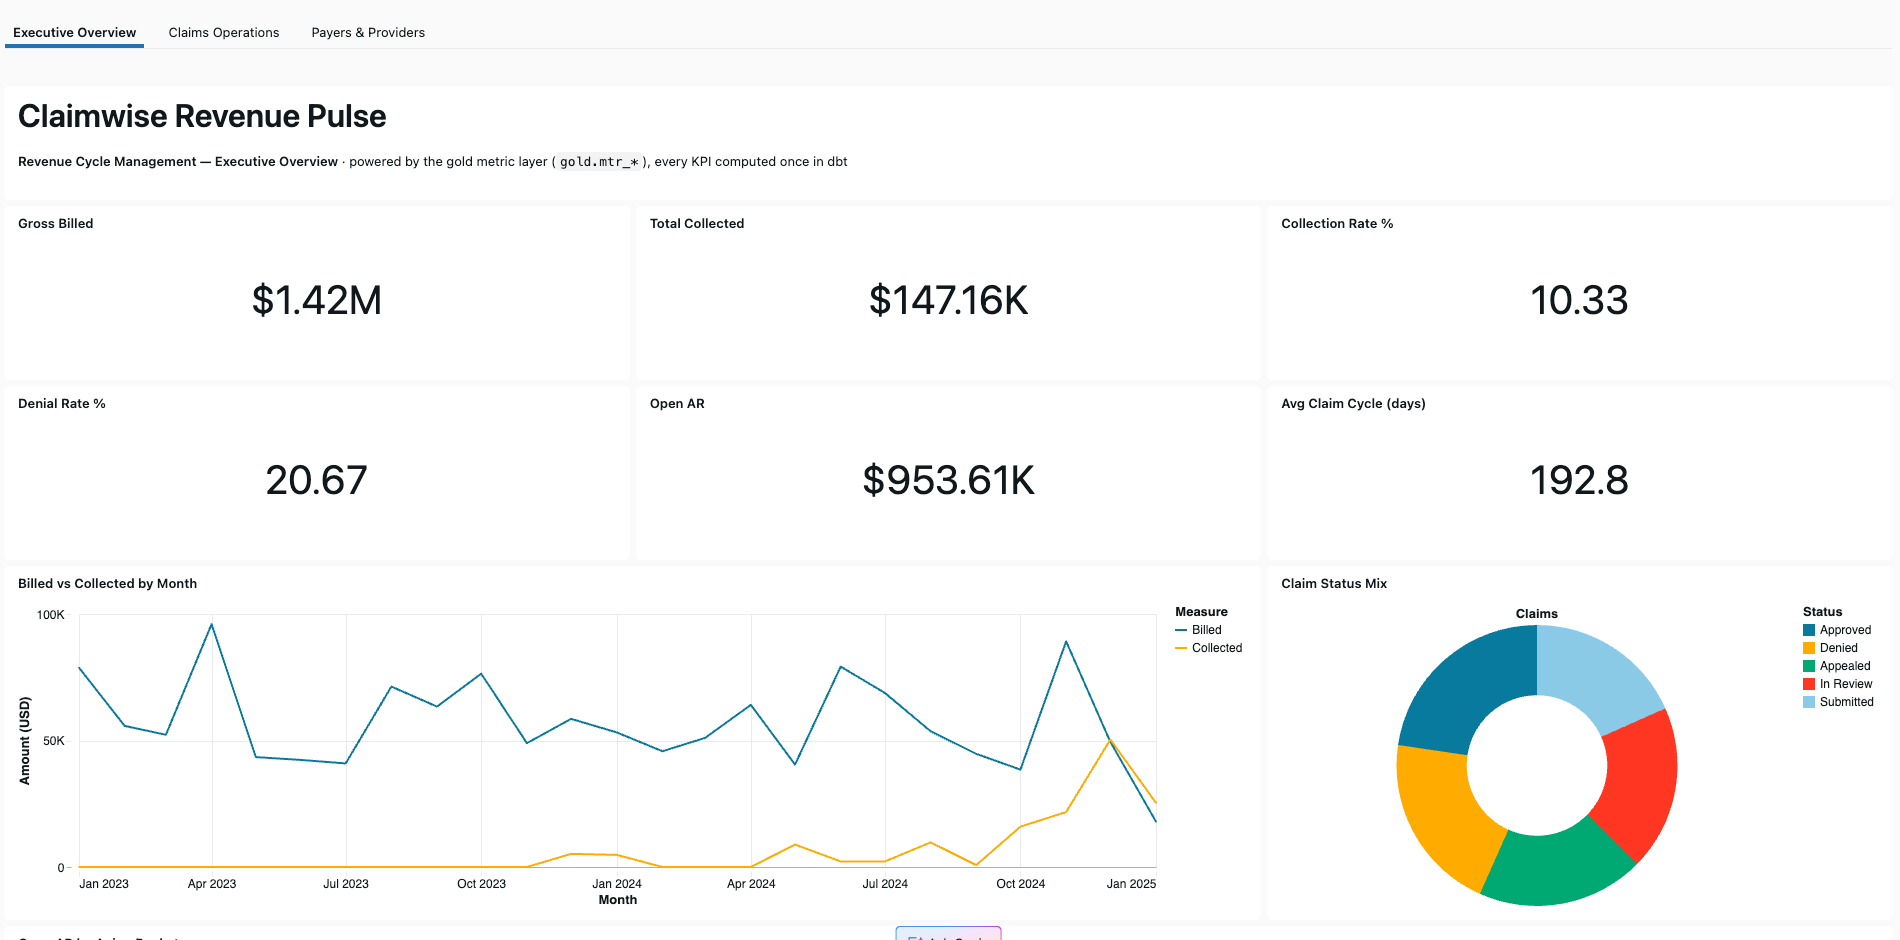
Task: Click the Amount (USD) axis title
Action: (x=25, y=740)
